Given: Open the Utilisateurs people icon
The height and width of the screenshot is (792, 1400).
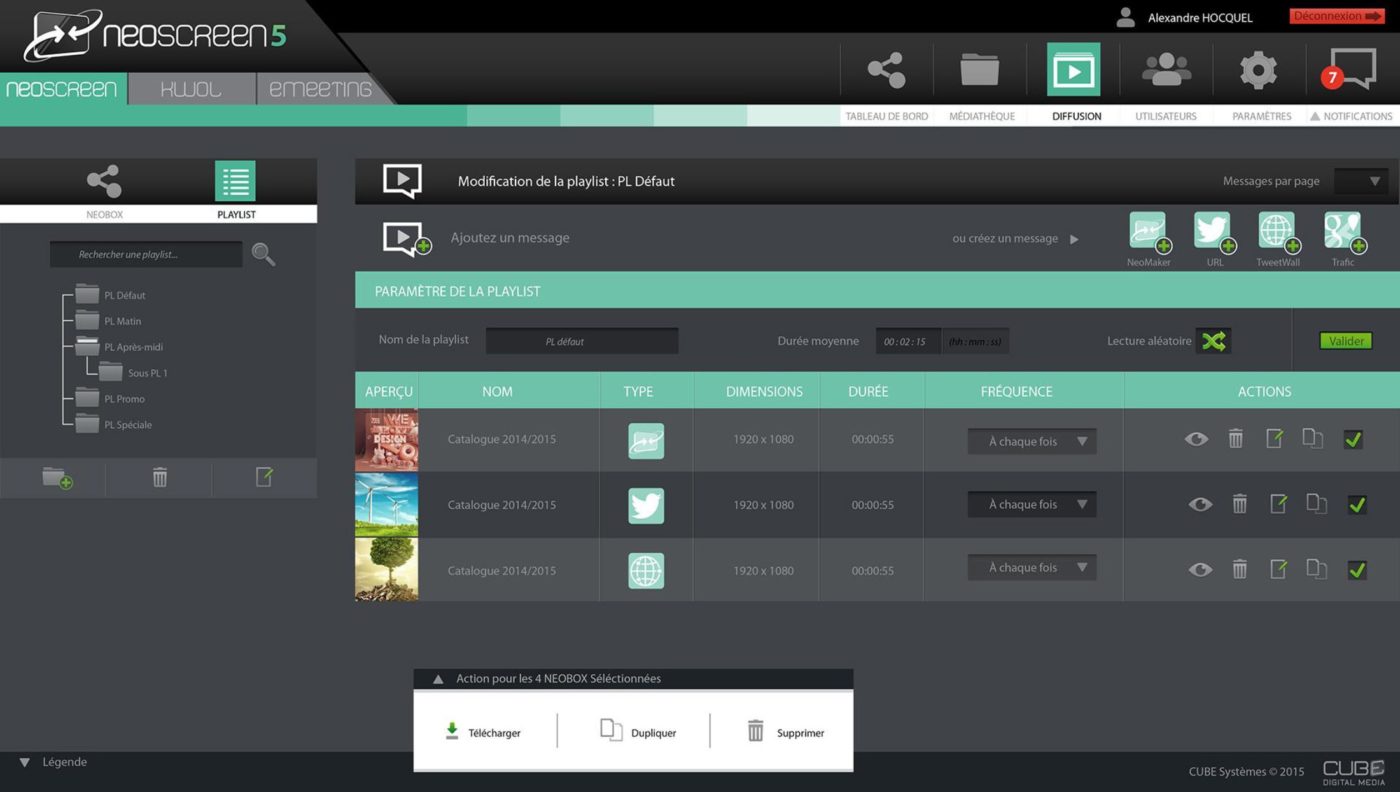Looking at the screenshot, I should [x=1165, y=70].
